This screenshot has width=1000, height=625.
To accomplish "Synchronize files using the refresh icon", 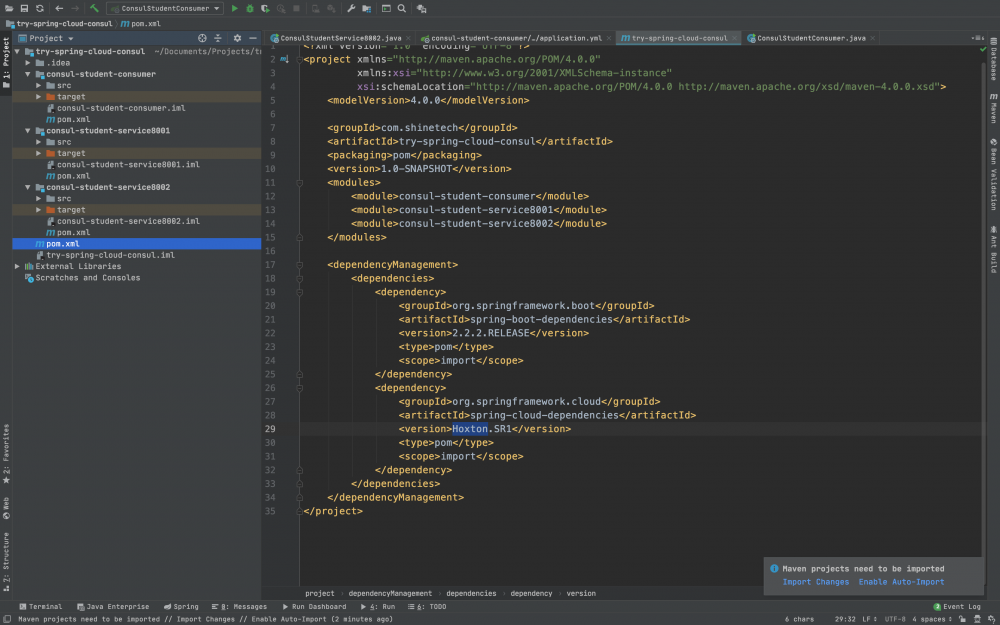I will coord(39,6).
